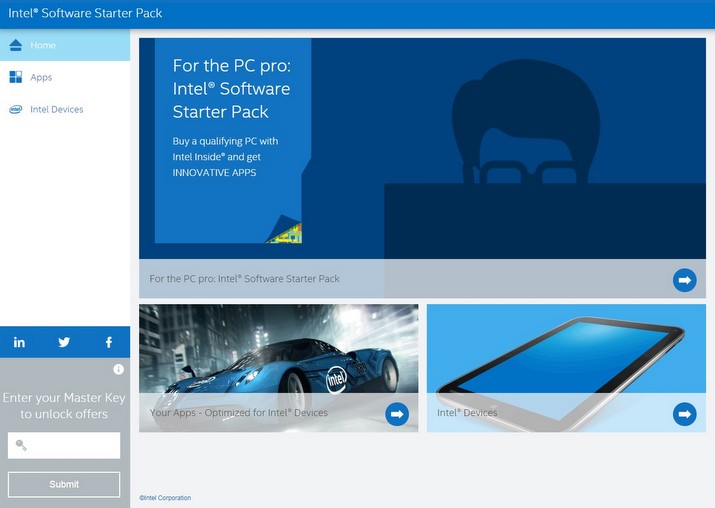This screenshot has width=715, height=508.
Task: Click arrow on Intel Devices tile
Action: tap(684, 413)
